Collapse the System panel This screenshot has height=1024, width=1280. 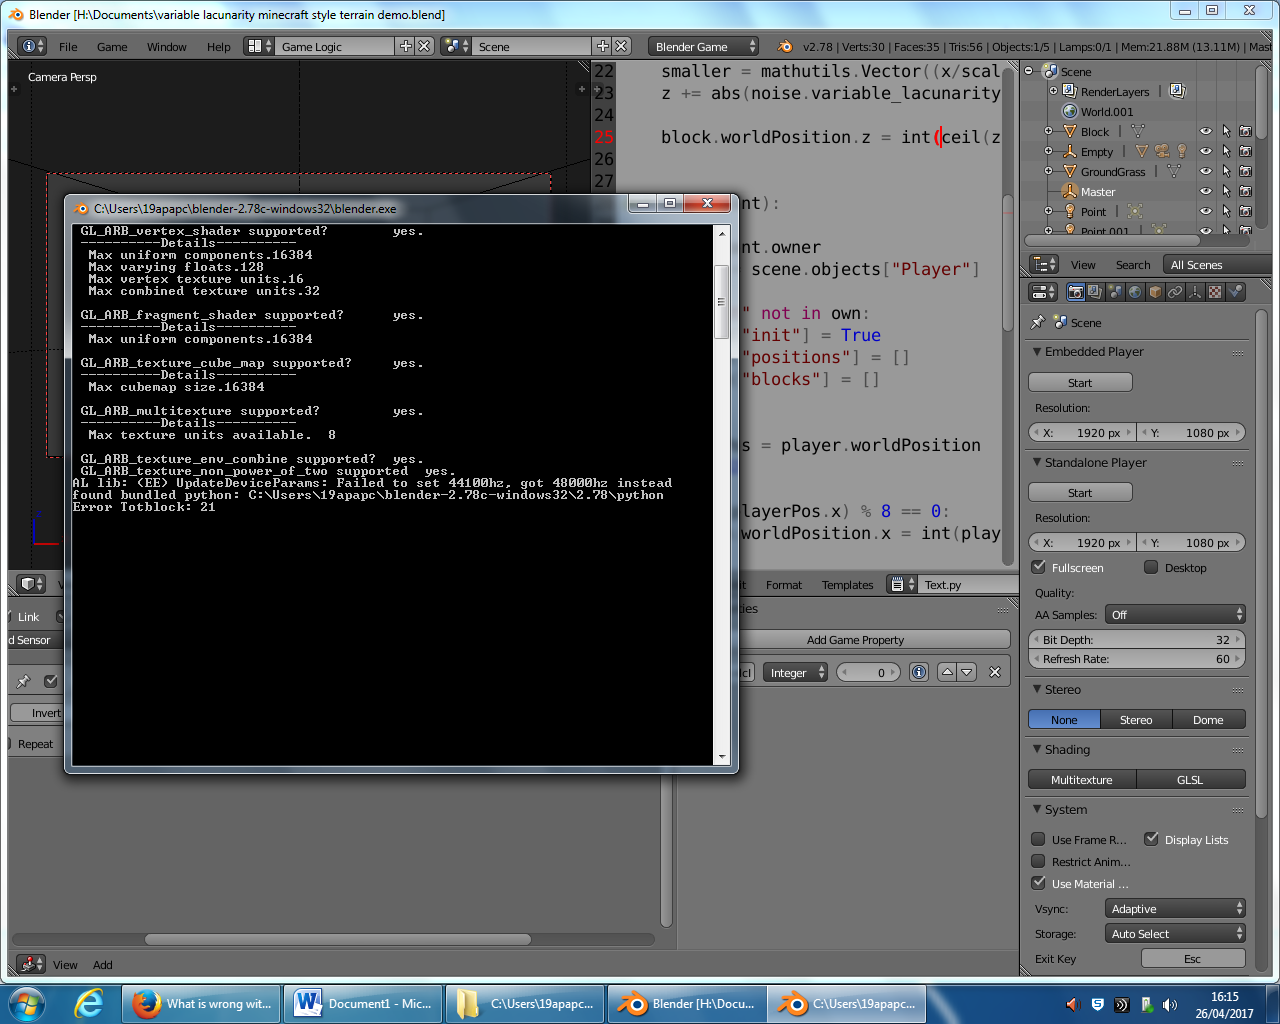click(x=1037, y=810)
